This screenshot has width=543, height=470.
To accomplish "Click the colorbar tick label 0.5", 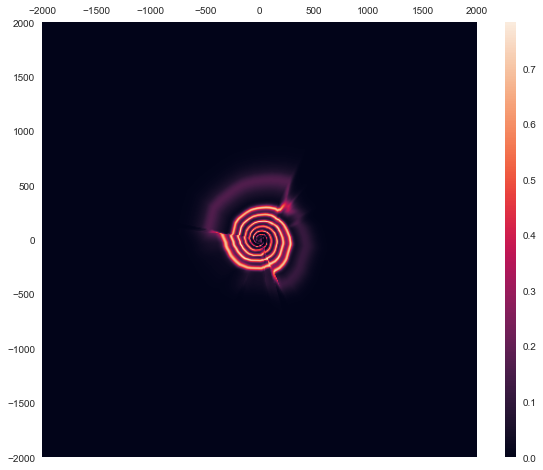I will point(529,180).
